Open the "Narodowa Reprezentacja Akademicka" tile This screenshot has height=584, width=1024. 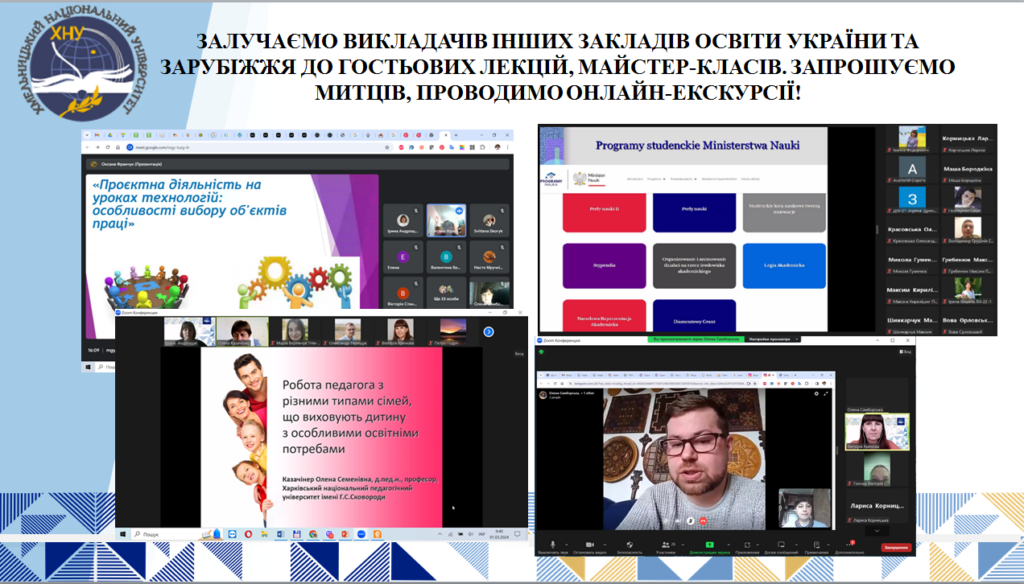(x=604, y=316)
